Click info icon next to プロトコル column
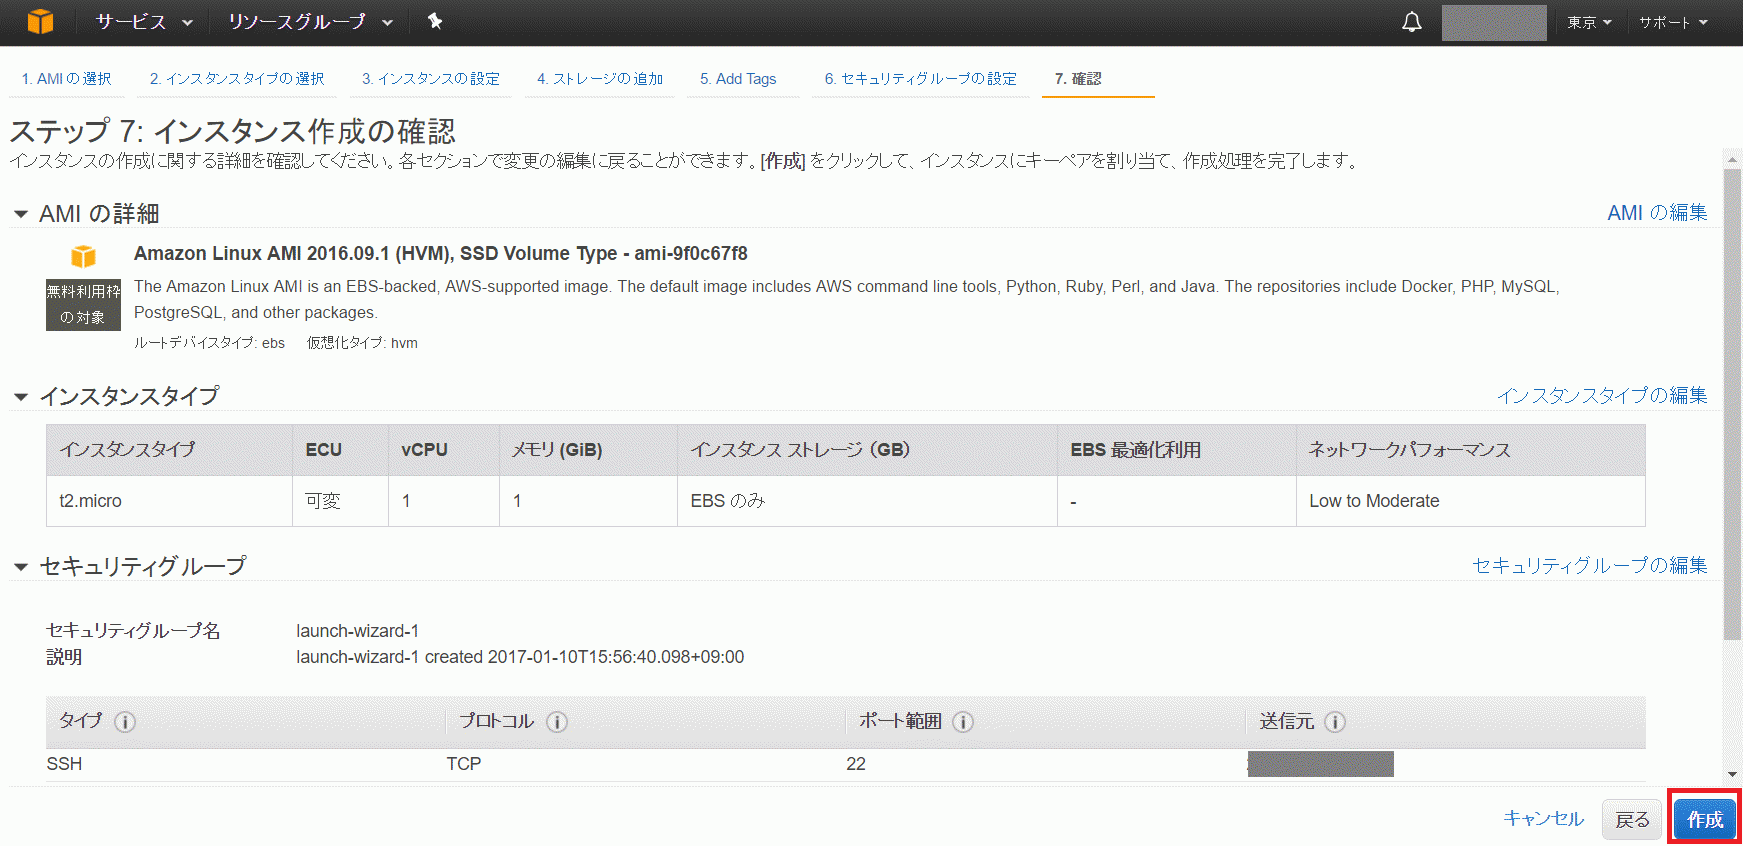Image resolution: width=1743 pixels, height=846 pixels. [557, 722]
